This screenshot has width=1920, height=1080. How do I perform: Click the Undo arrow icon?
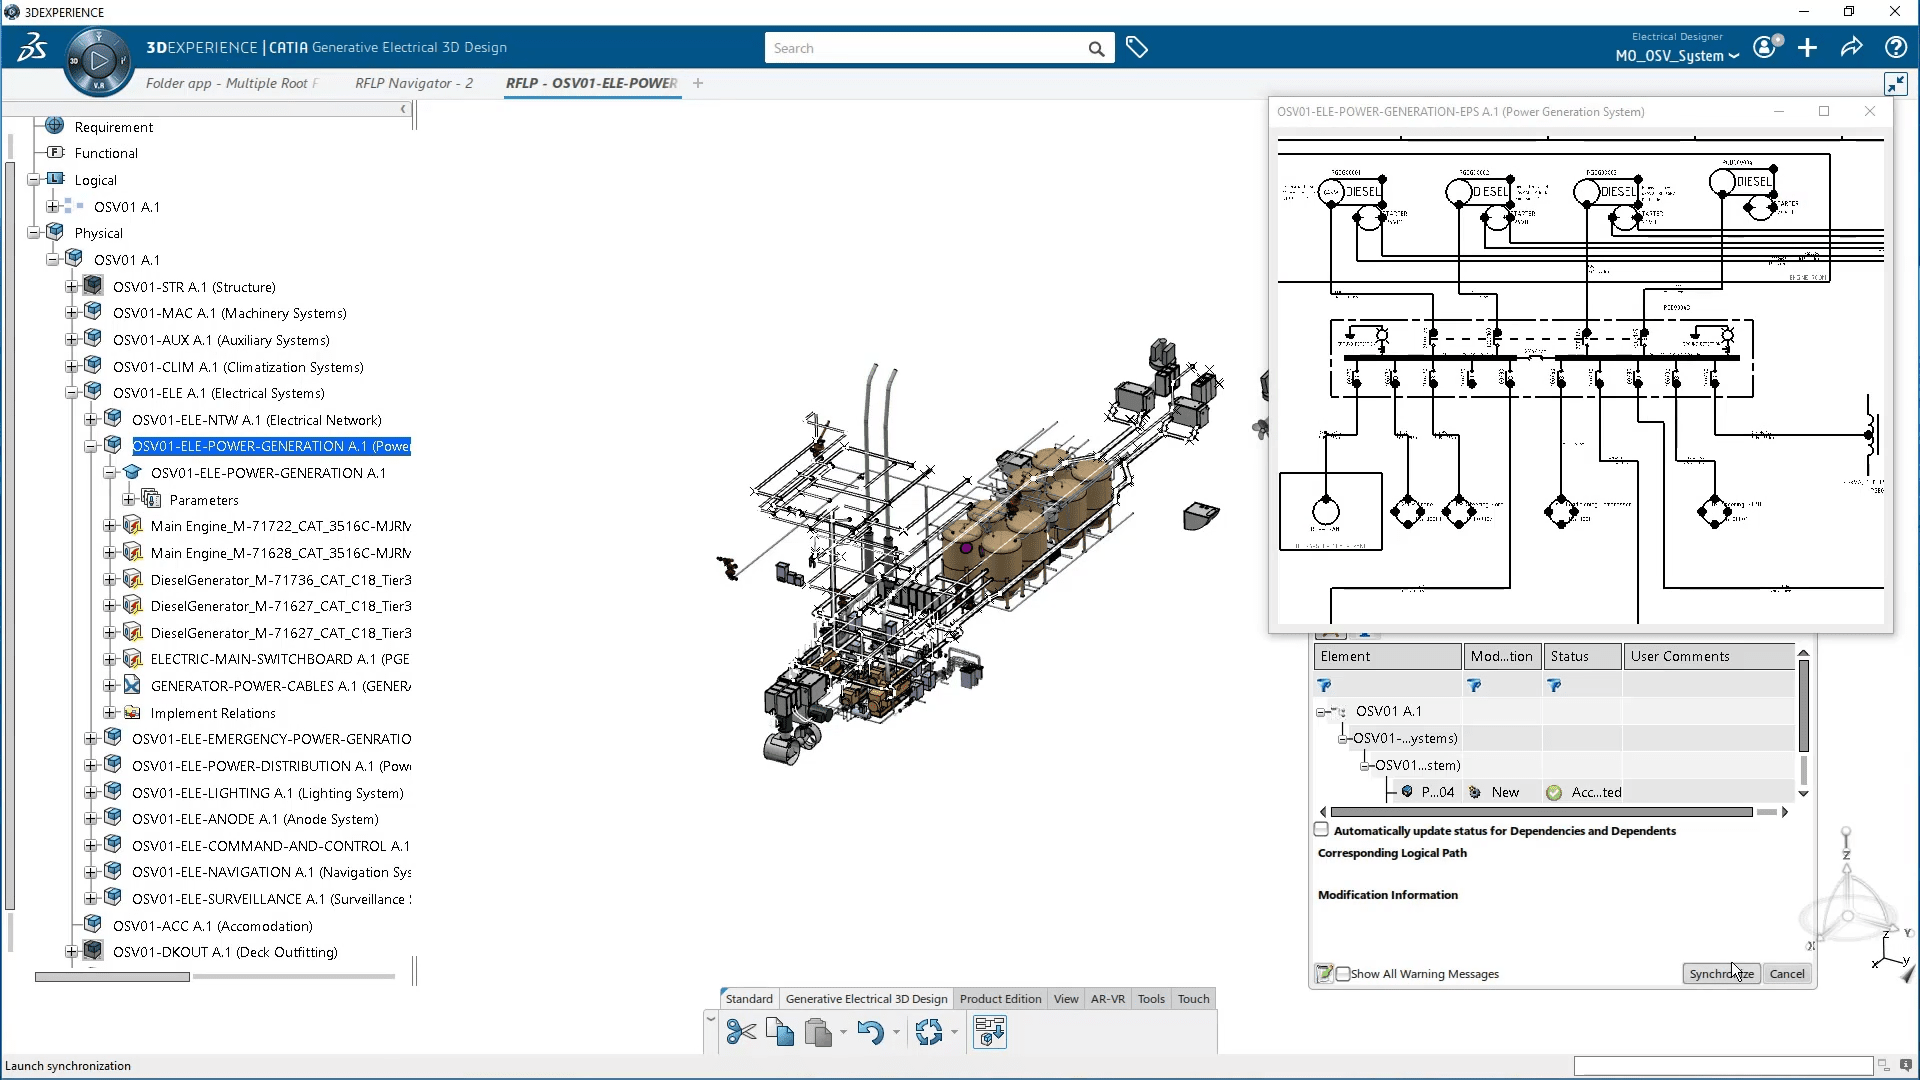870,1032
